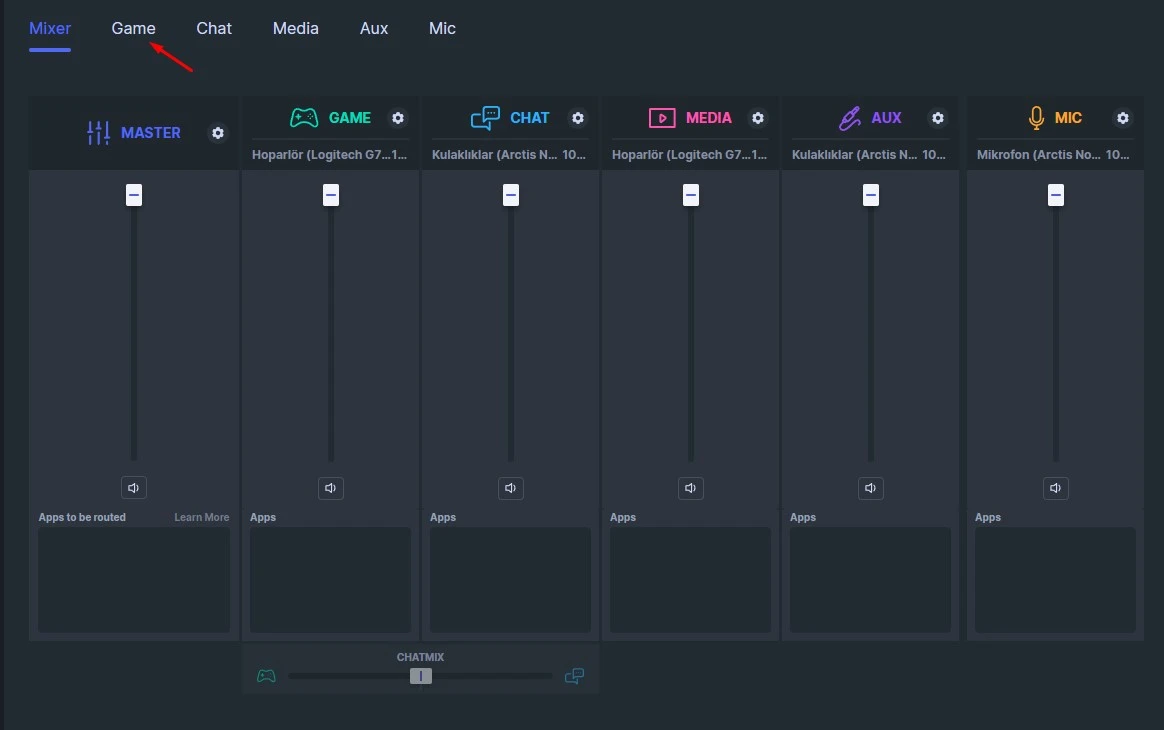
Task: Click the Aux volume slider handle
Action: point(871,195)
